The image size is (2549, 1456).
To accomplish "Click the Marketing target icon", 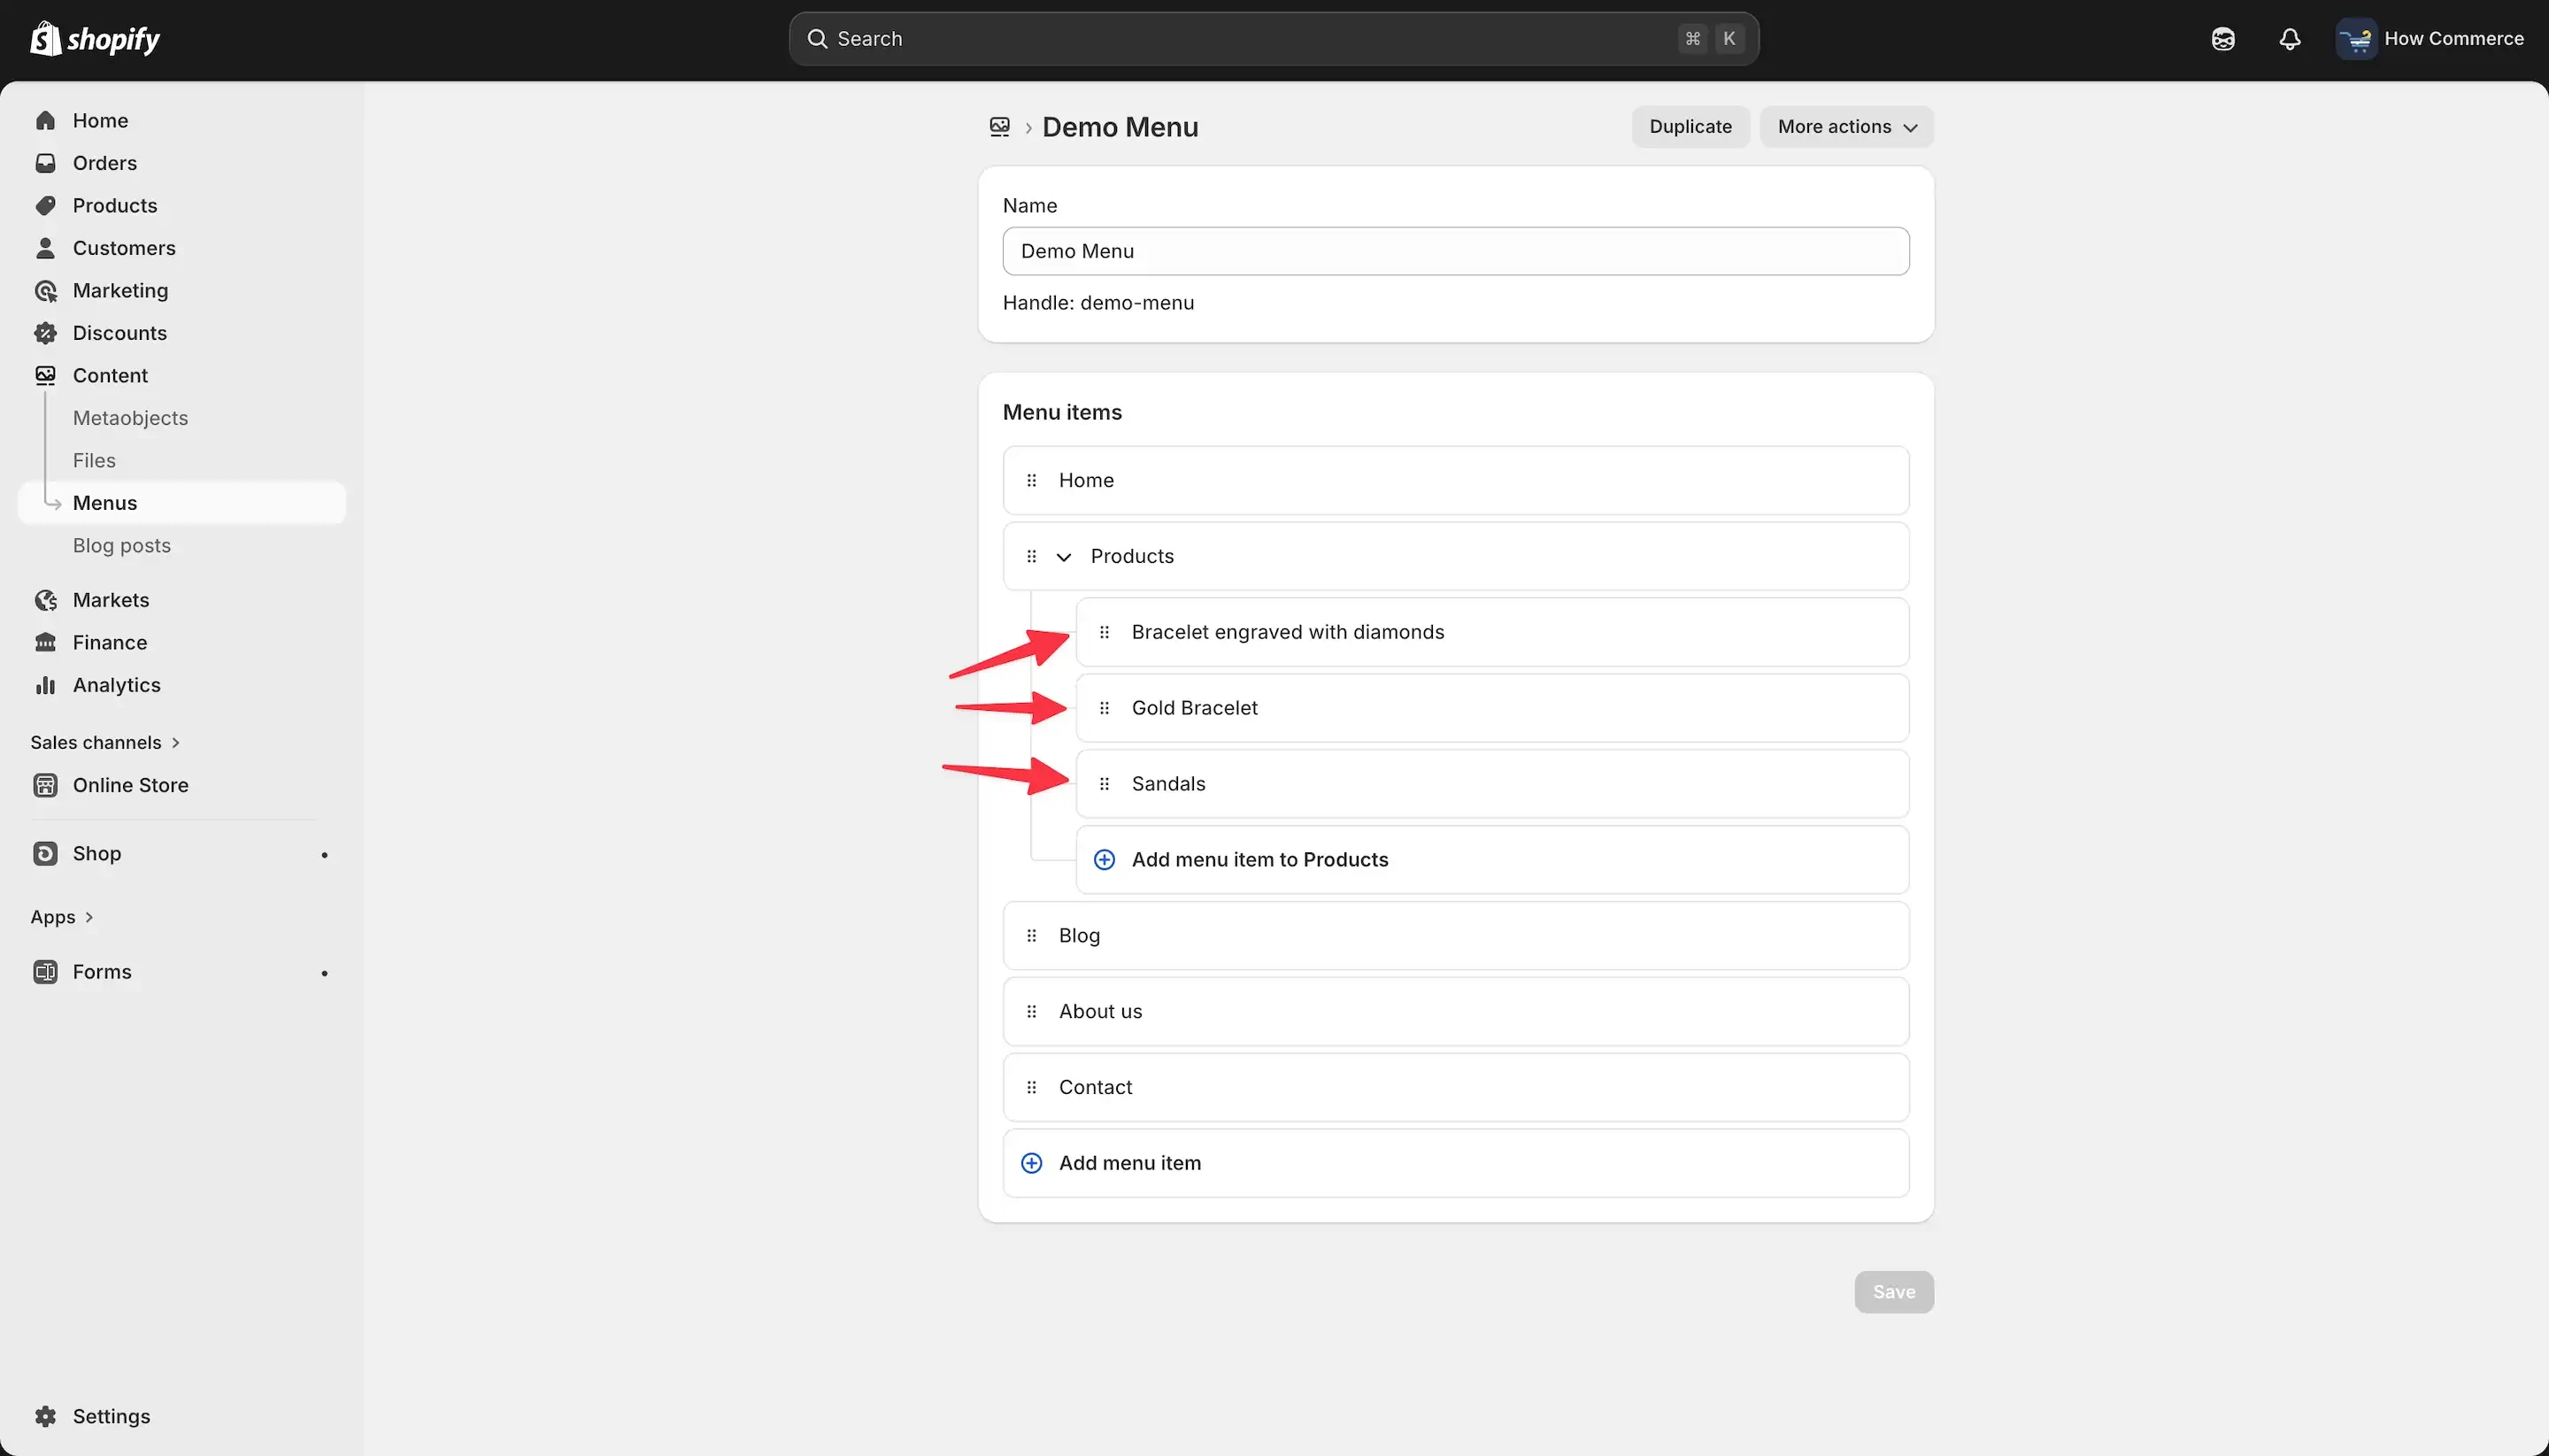I will [x=45, y=291].
